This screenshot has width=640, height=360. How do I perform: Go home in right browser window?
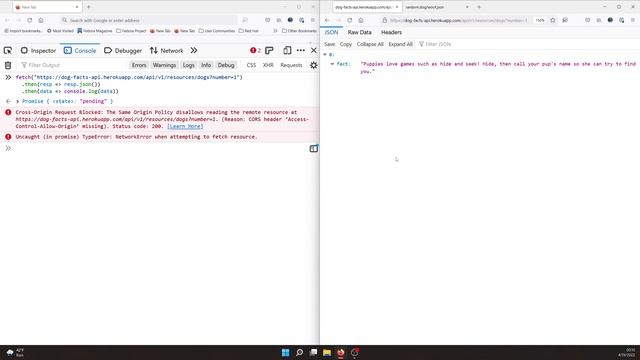[361, 20]
